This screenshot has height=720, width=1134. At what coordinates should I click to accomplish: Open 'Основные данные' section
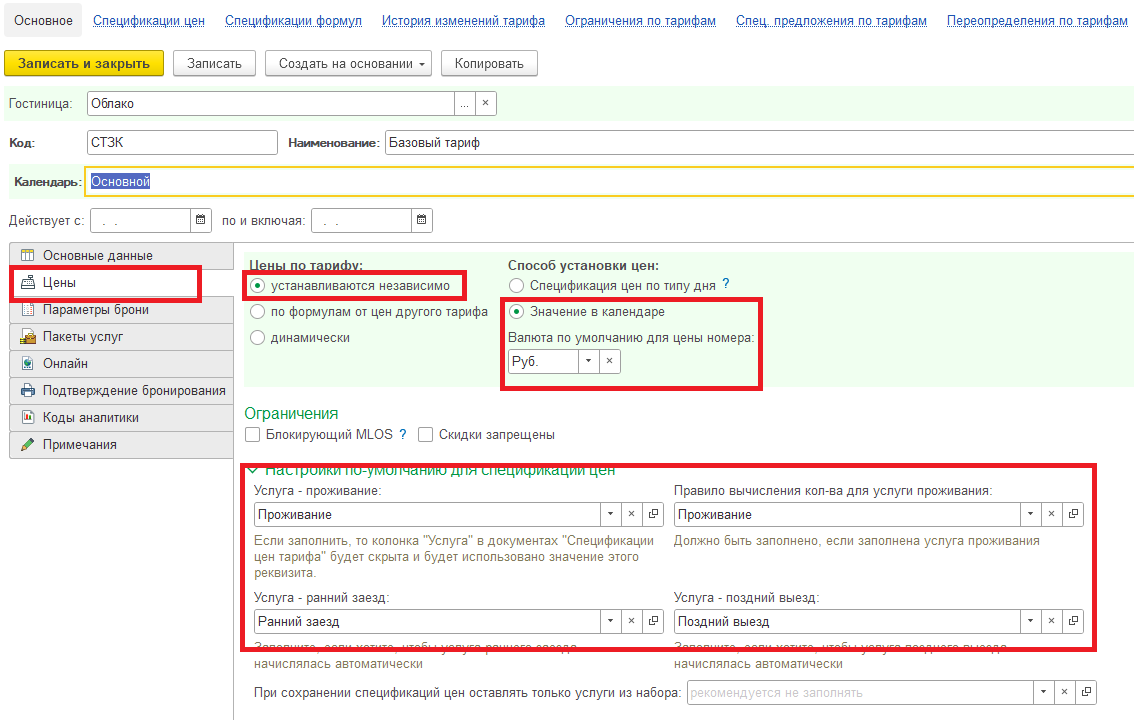(122, 255)
